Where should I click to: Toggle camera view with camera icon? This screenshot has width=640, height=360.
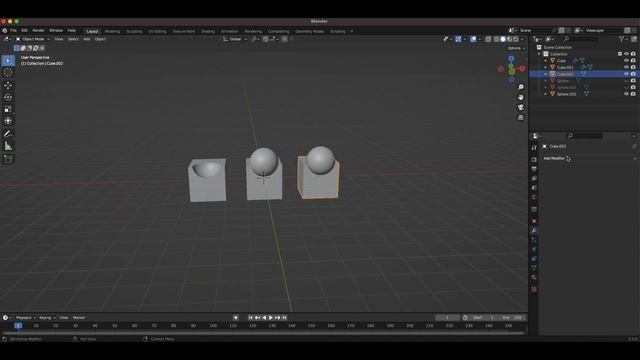[521, 107]
